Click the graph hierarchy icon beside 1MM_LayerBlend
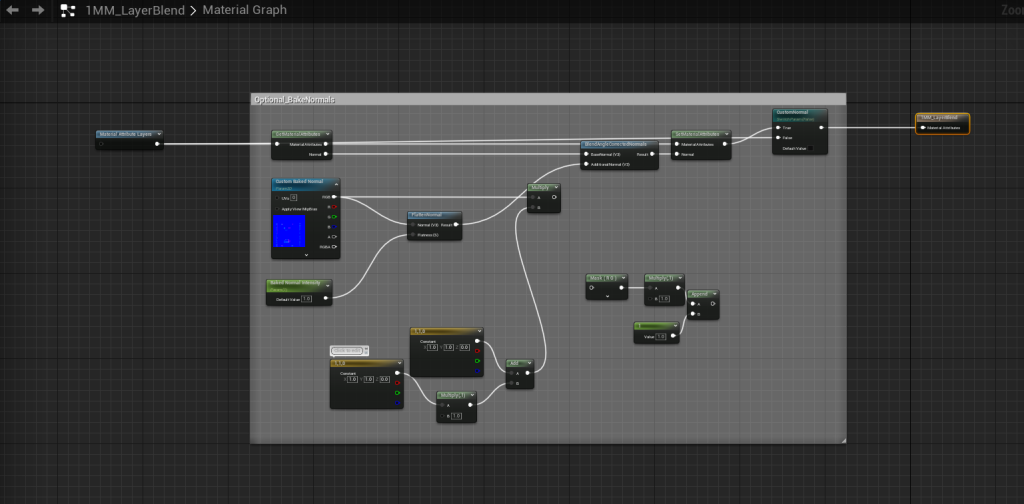This screenshot has height=504, width=1024. [x=68, y=10]
